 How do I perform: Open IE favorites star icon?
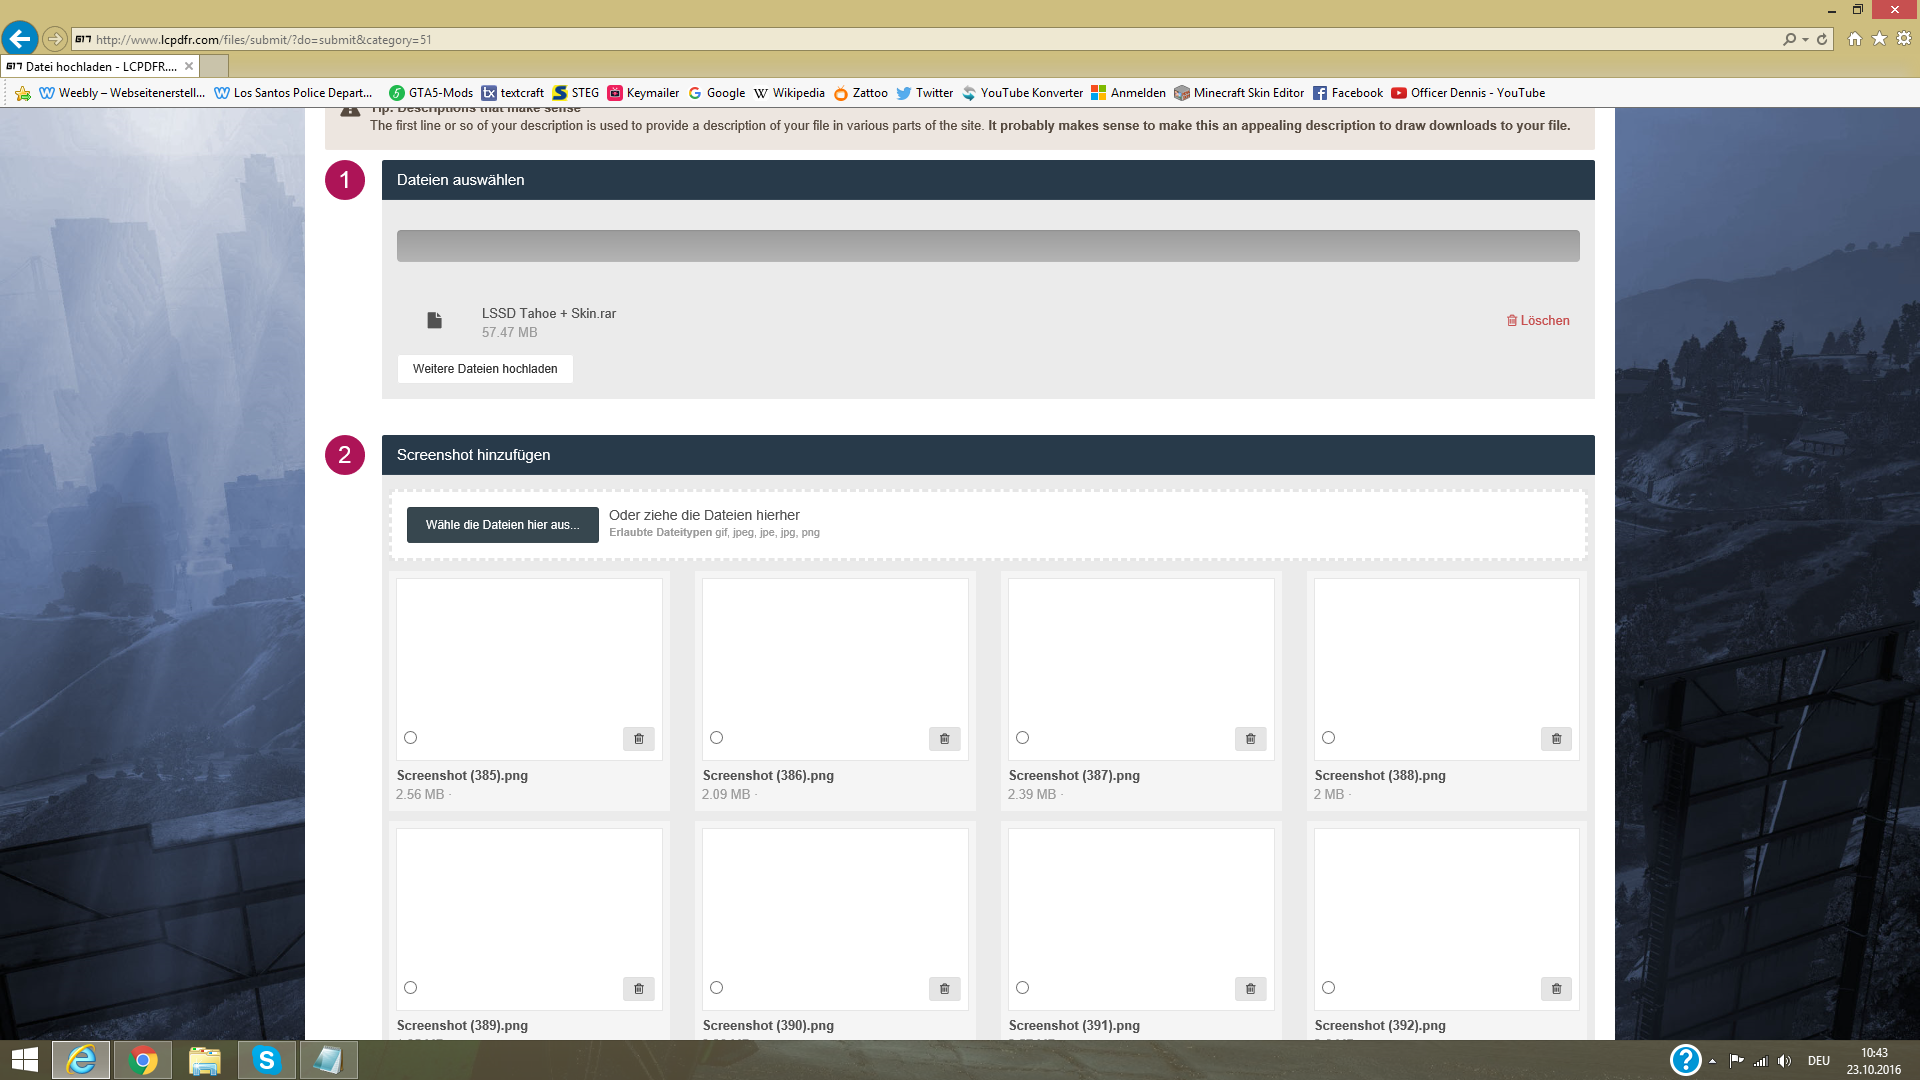[x=1879, y=39]
